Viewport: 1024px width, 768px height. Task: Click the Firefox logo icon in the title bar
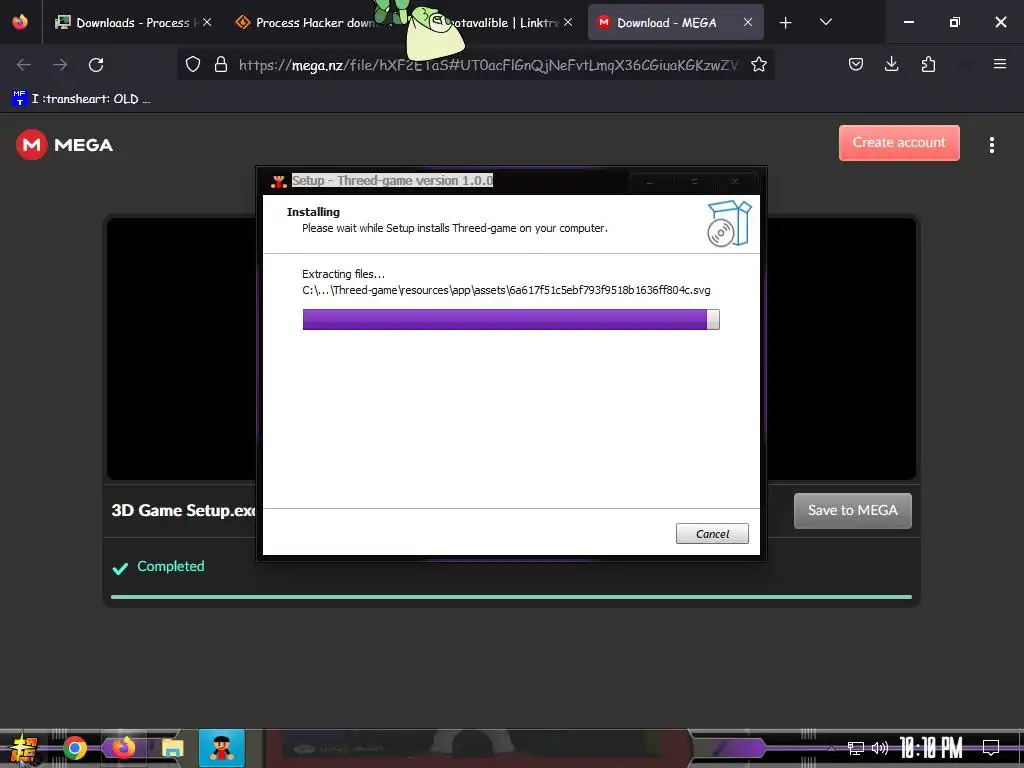(20, 22)
